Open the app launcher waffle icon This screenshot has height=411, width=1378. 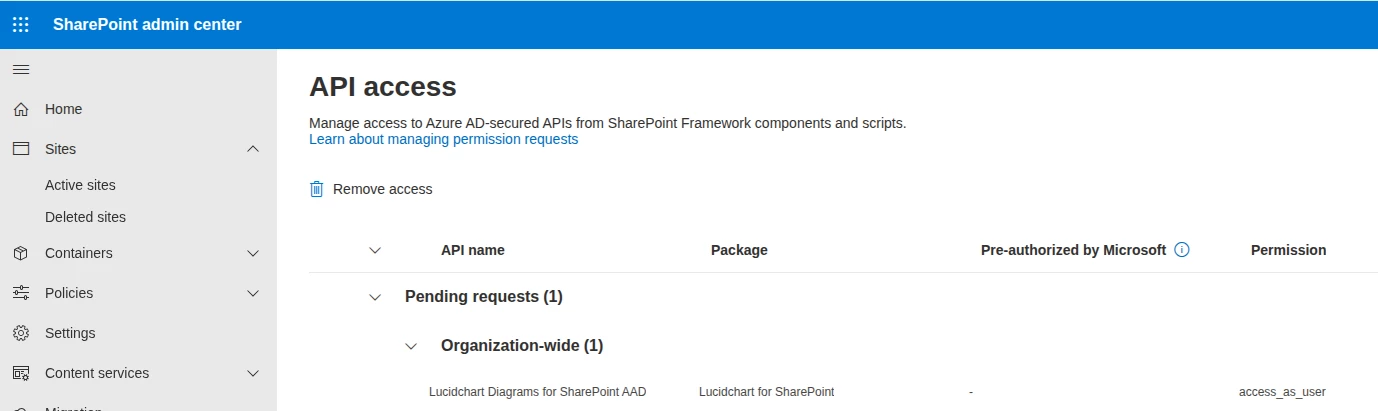21,24
